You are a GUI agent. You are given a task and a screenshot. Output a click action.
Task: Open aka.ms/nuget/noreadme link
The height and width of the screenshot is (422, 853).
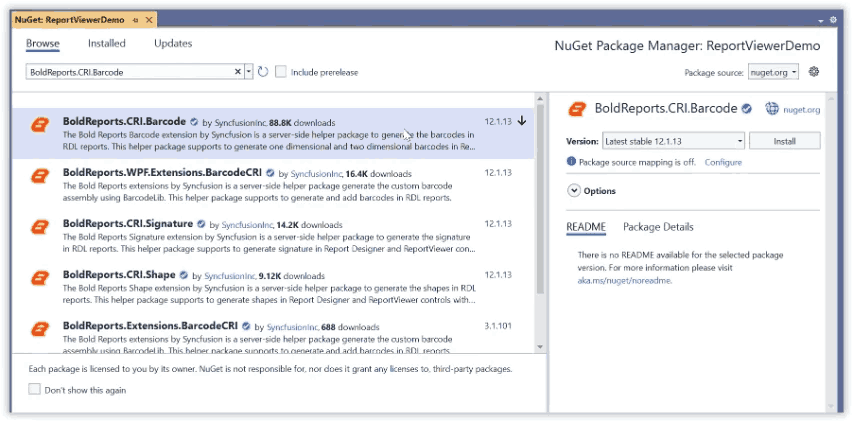(x=625, y=281)
